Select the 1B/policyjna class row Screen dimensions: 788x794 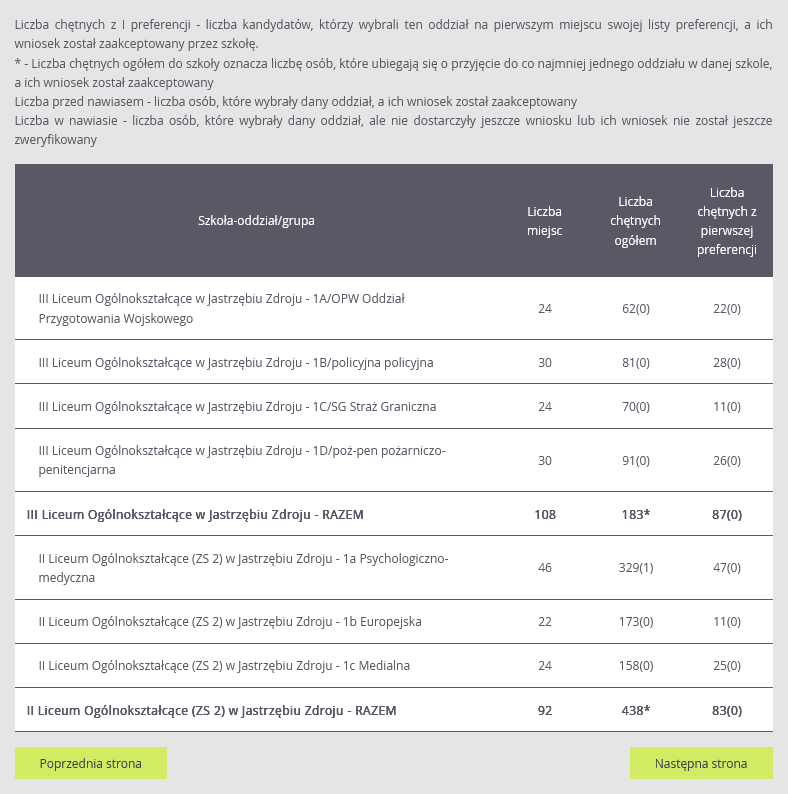(x=236, y=362)
